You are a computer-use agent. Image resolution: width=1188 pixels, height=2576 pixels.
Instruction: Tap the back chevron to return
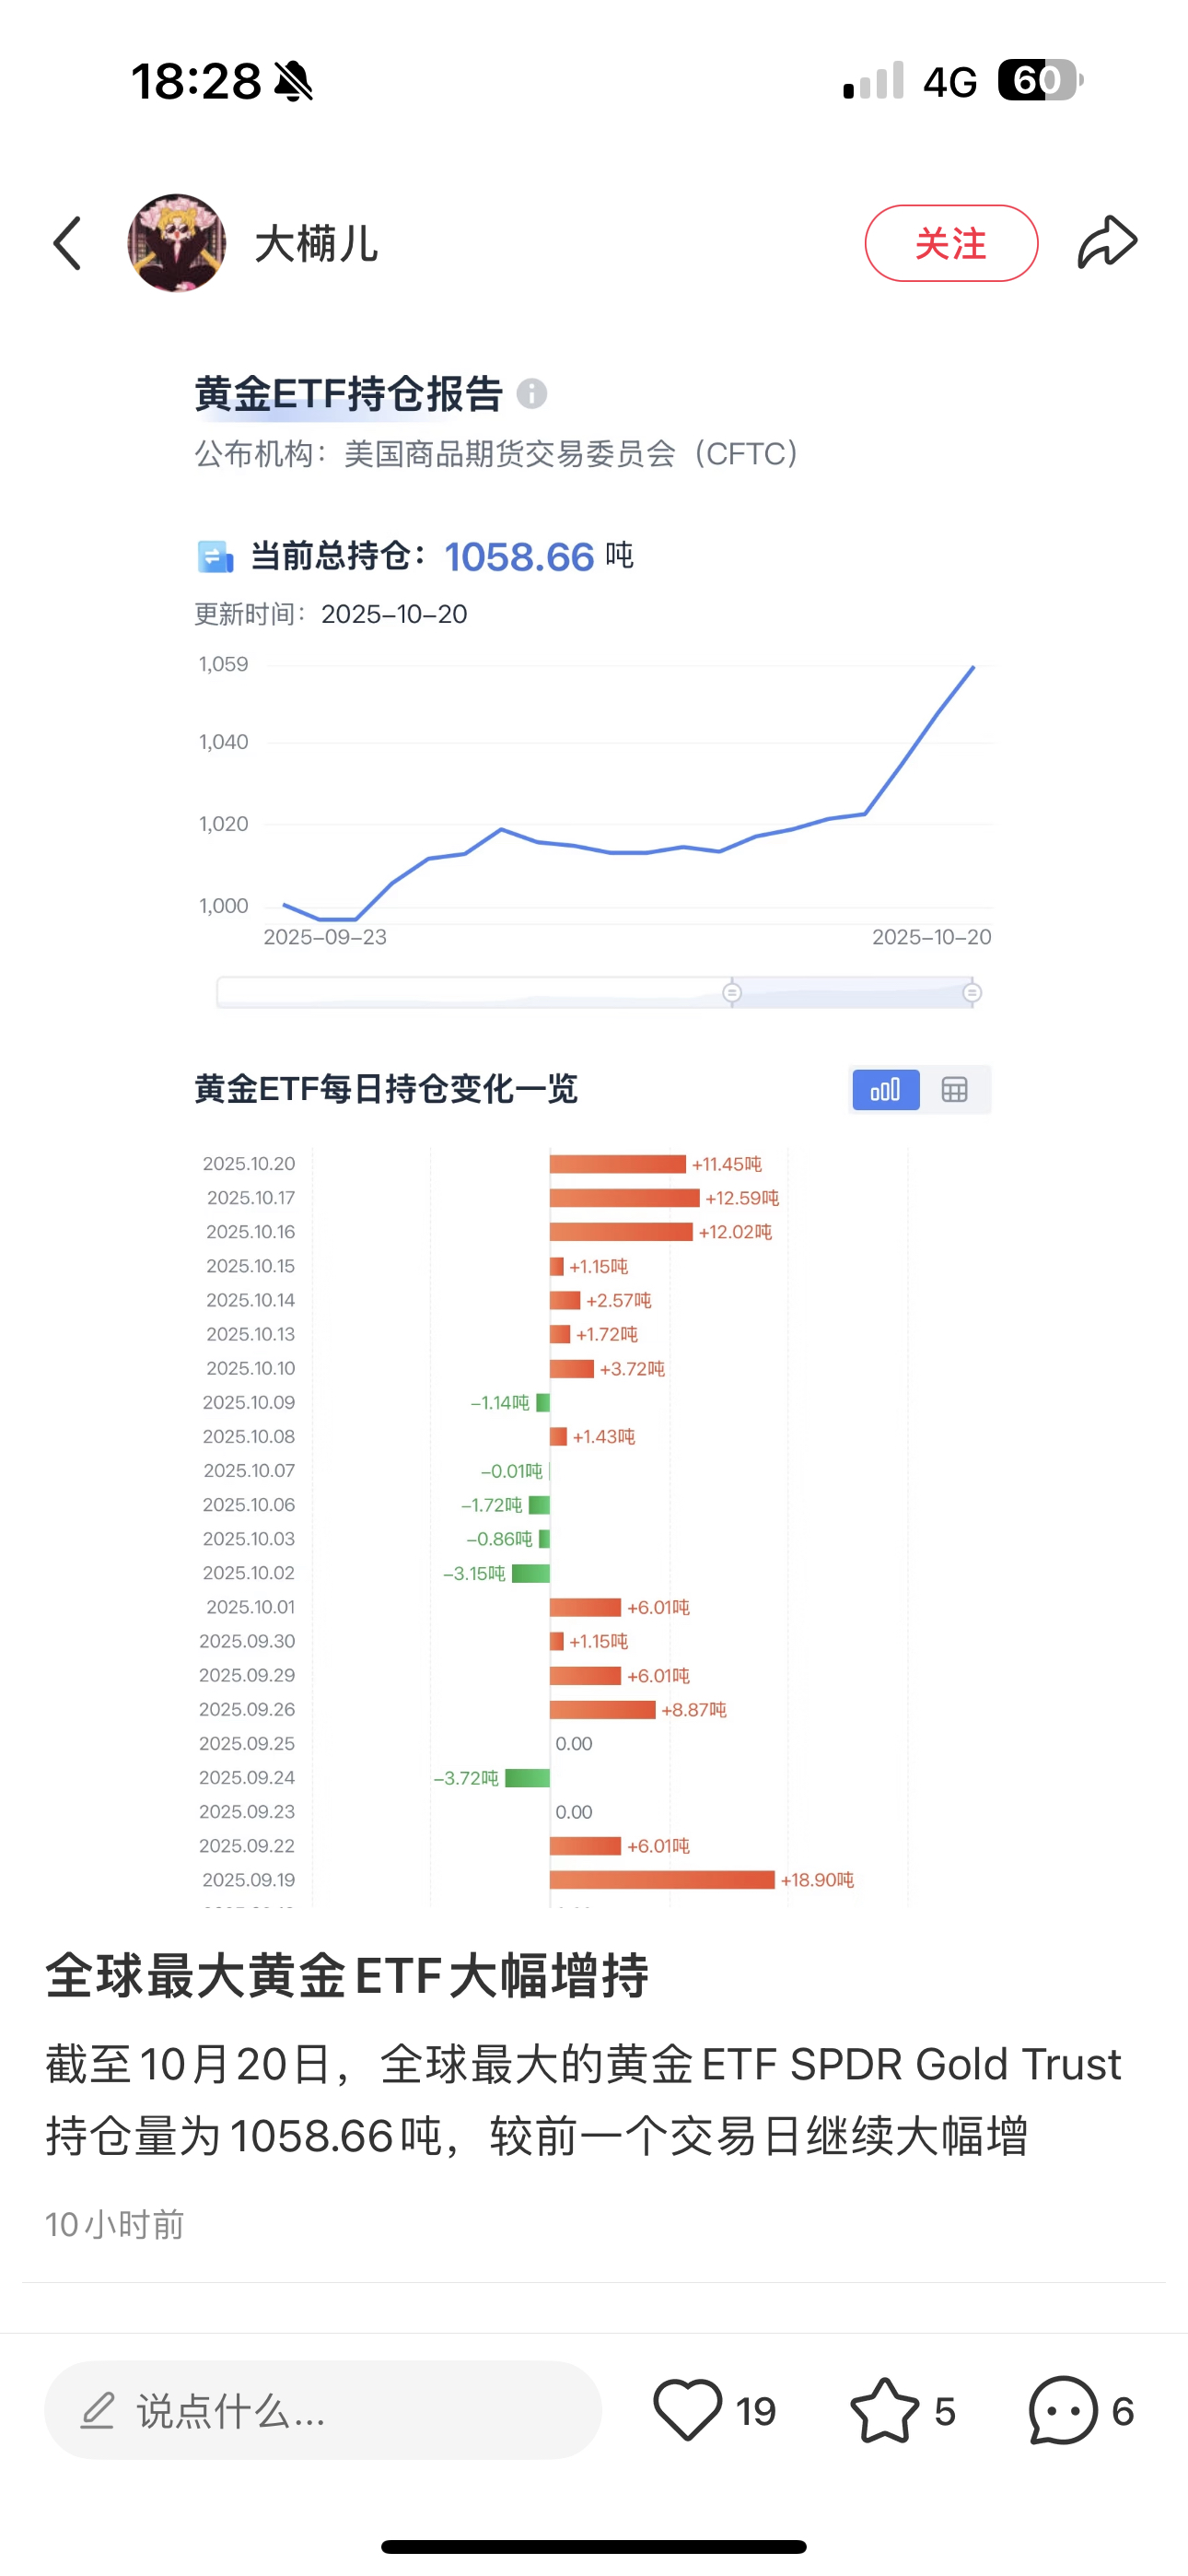[66, 243]
